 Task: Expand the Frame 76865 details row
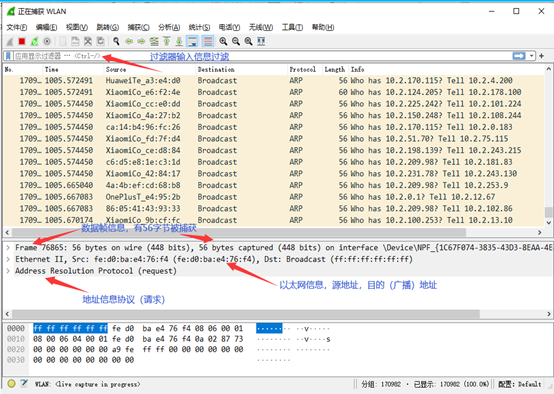(x=8, y=248)
